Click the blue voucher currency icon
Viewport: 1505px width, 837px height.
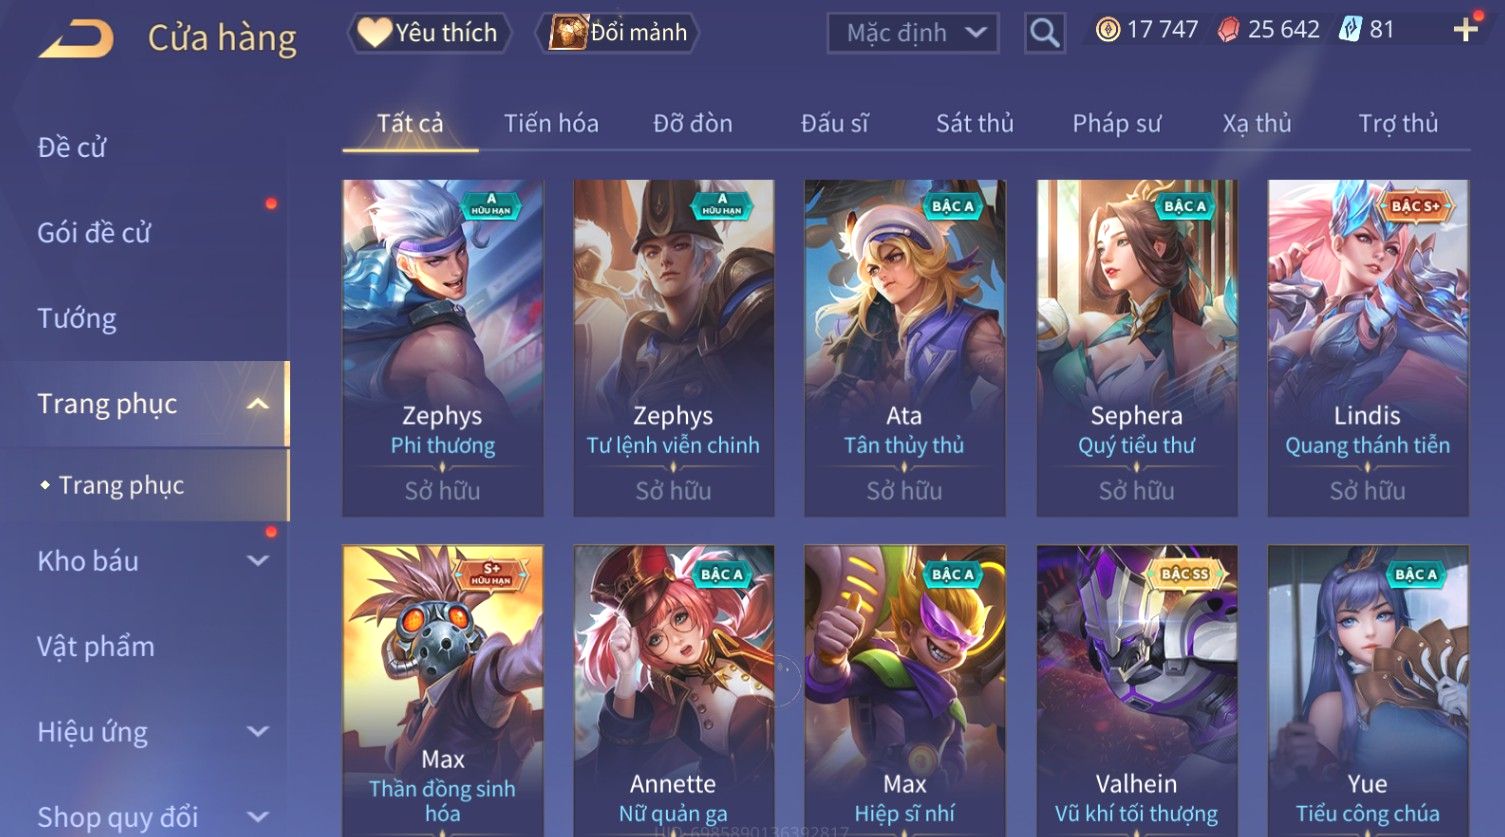coord(1350,30)
